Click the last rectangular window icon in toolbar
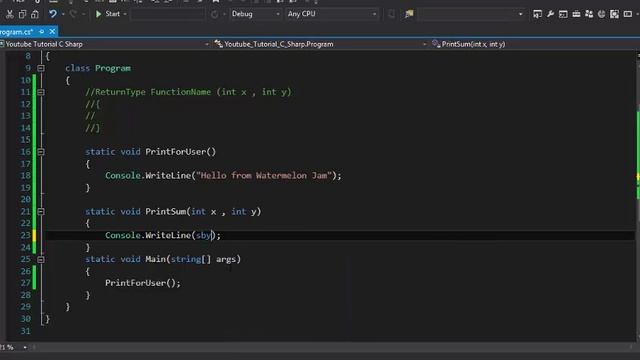 (628, 14)
